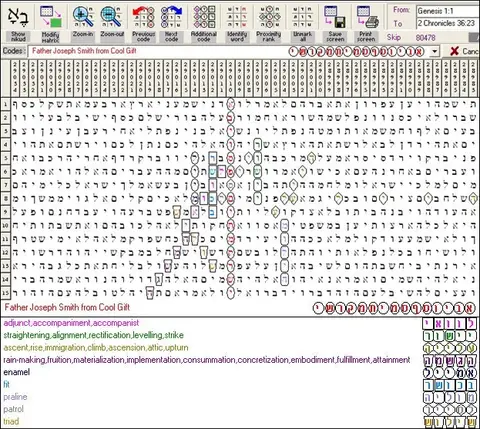Click the Additional code label button
This screenshot has width=480, height=429.
(204, 37)
